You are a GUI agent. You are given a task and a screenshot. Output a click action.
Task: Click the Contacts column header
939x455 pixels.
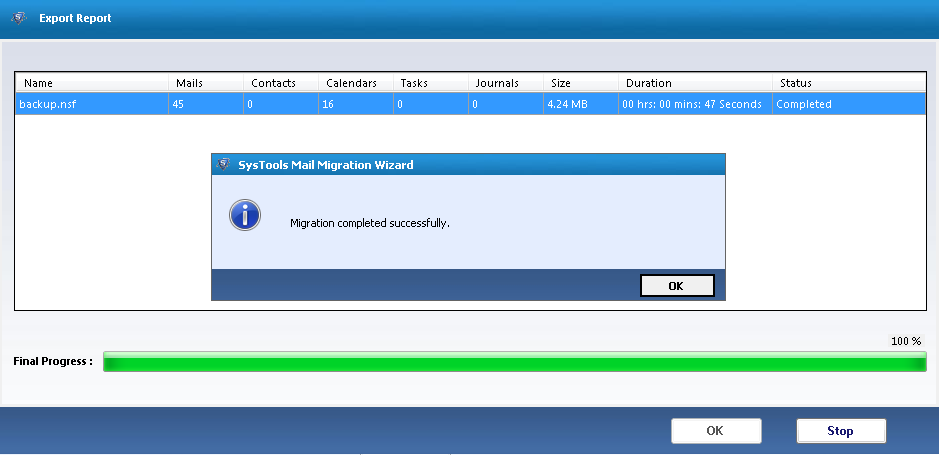281,83
